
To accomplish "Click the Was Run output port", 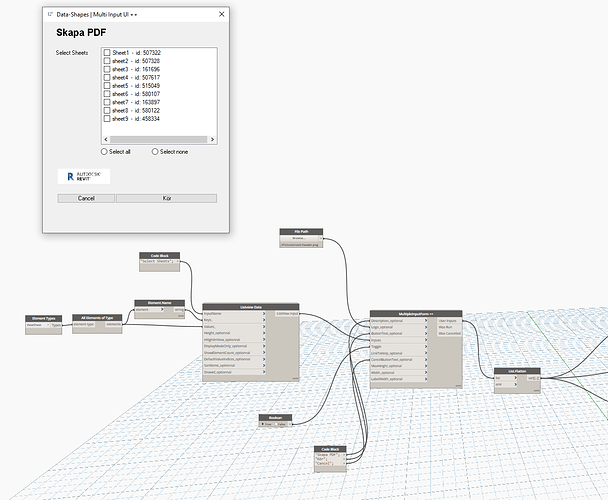I will coord(449,327).
